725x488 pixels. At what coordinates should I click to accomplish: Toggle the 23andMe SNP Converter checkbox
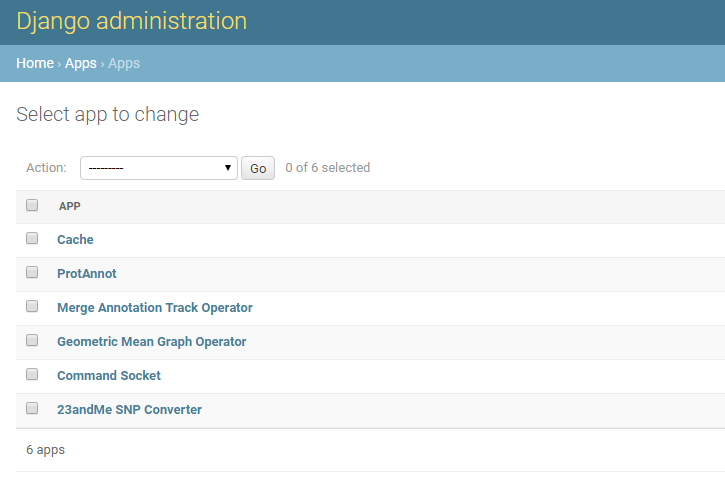[x=32, y=409]
